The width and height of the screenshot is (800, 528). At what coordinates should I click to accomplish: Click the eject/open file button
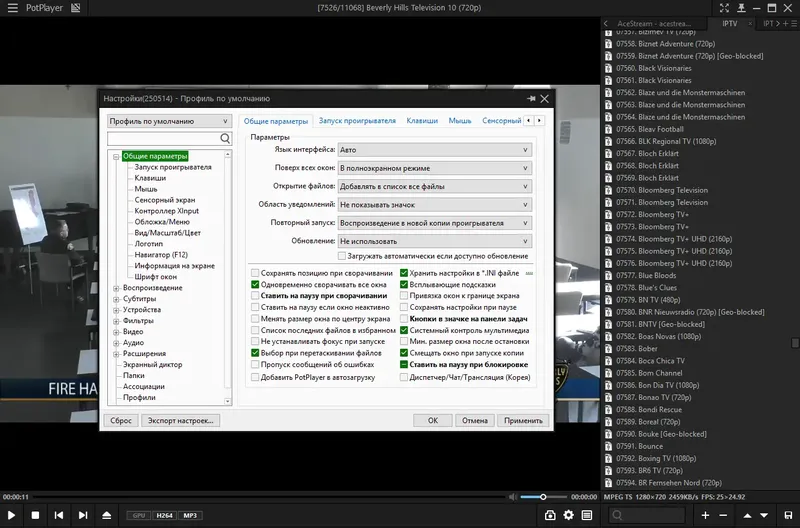pyautogui.click(x=107, y=515)
